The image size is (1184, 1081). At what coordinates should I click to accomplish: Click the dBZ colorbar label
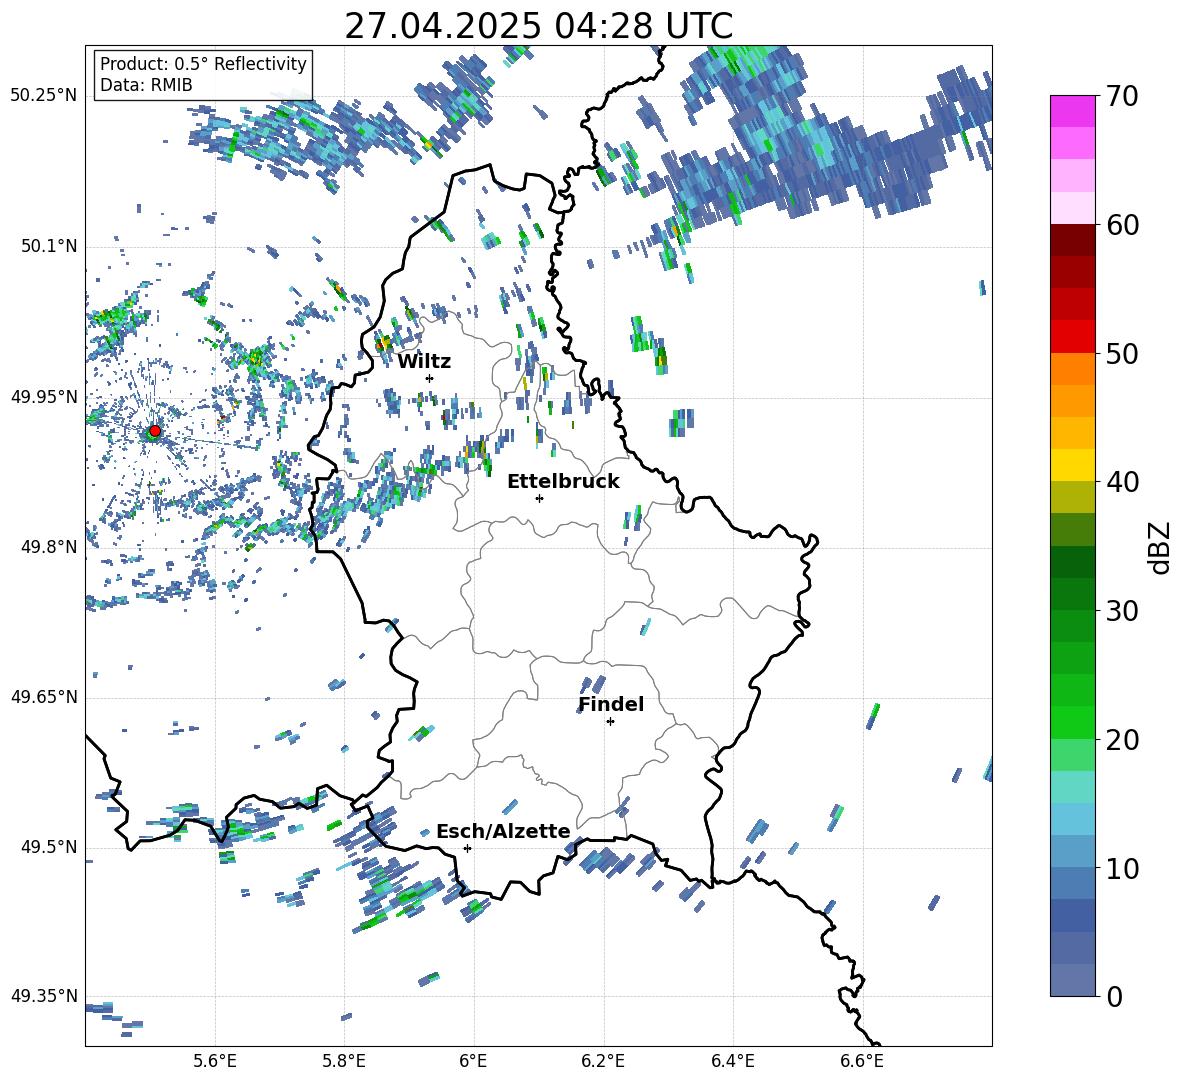pos(1159,547)
